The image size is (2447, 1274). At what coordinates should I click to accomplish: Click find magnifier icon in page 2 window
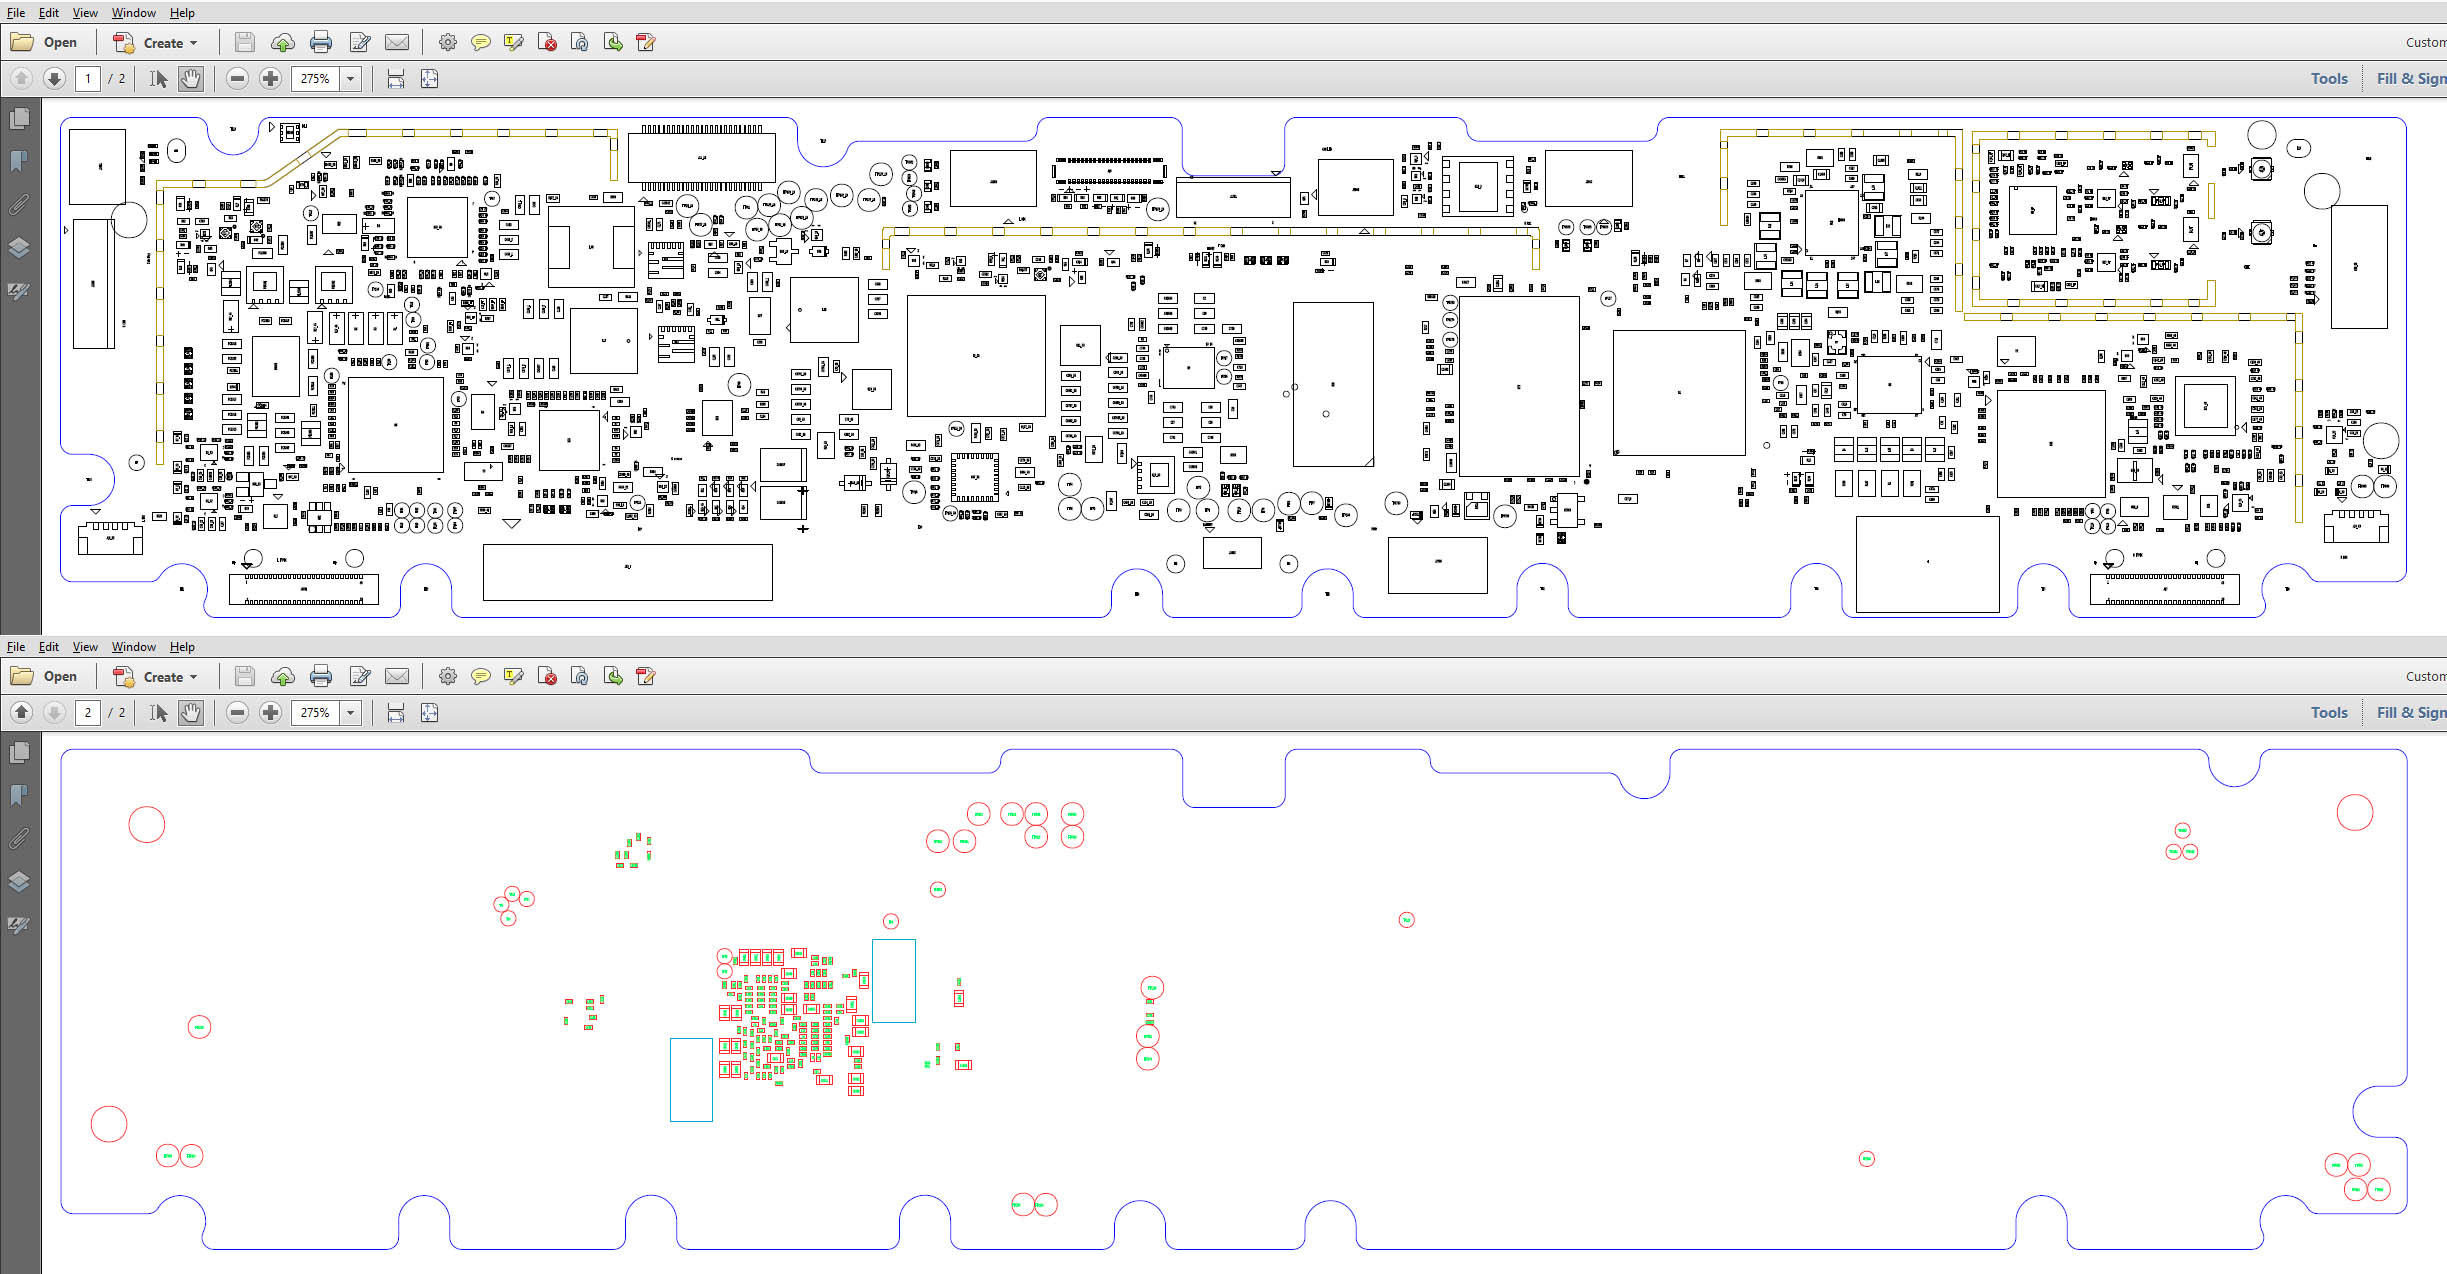(x=580, y=677)
